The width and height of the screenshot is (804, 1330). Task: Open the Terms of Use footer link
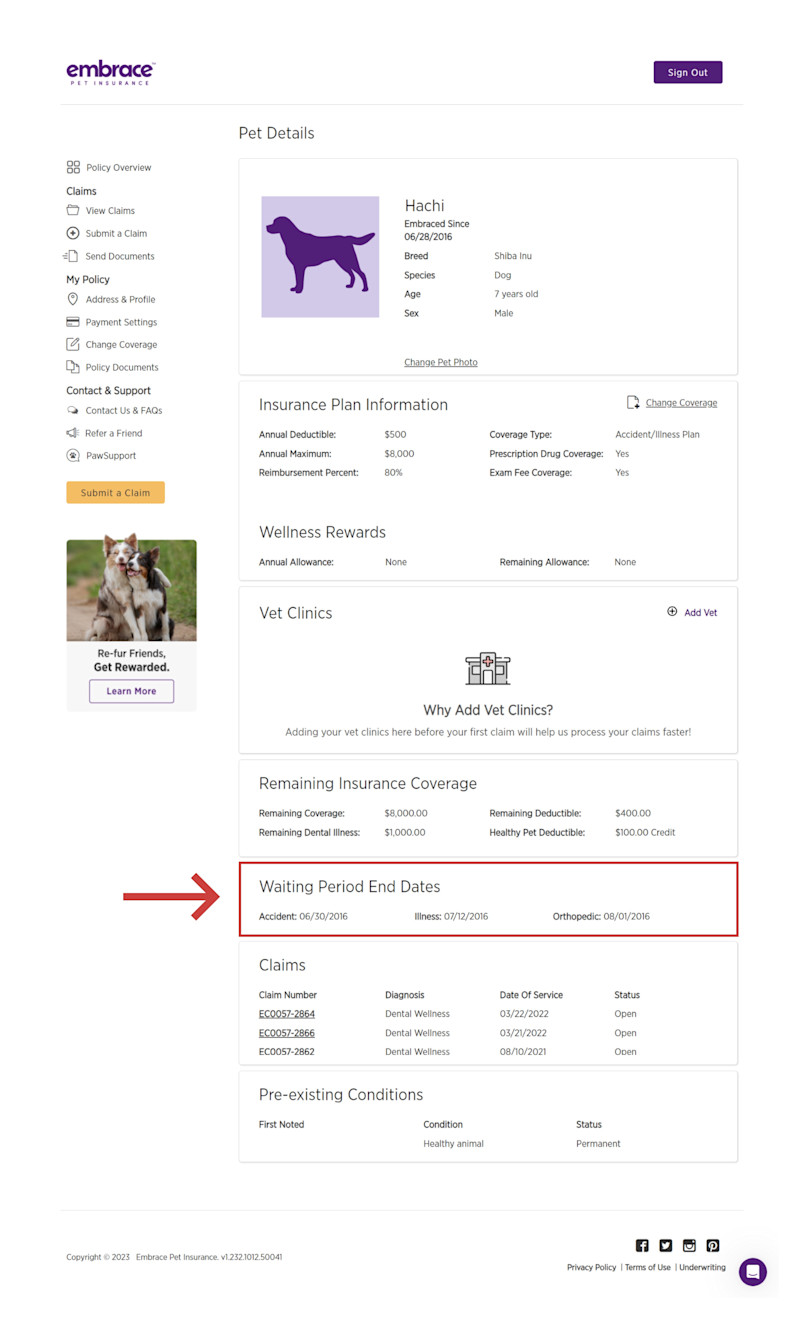click(x=648, y=1267)
